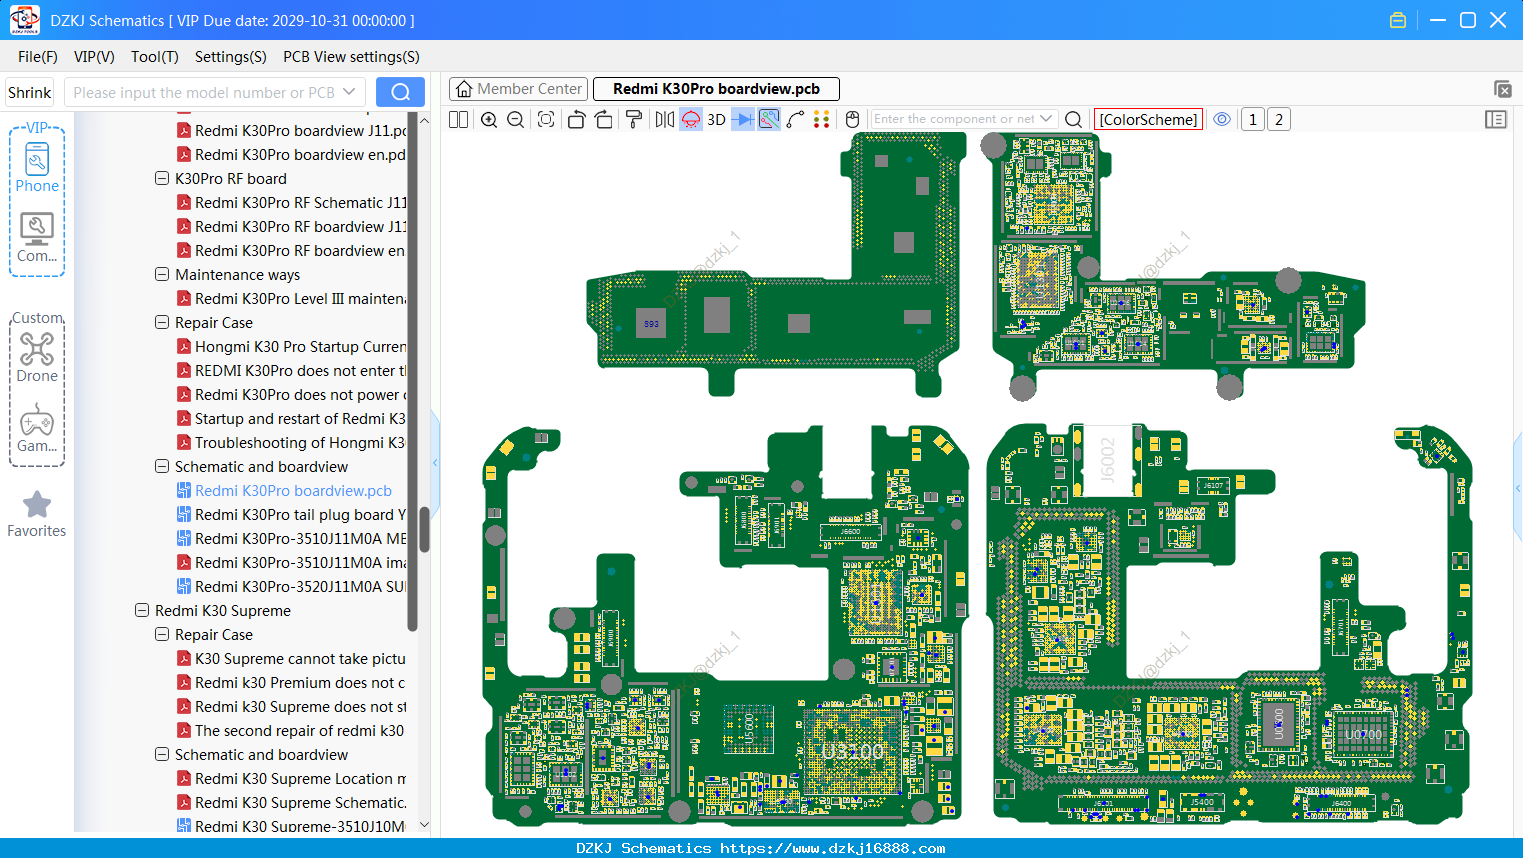Click the tree scroll up arrow
The image size is (1523, 858).
(424, 120)
